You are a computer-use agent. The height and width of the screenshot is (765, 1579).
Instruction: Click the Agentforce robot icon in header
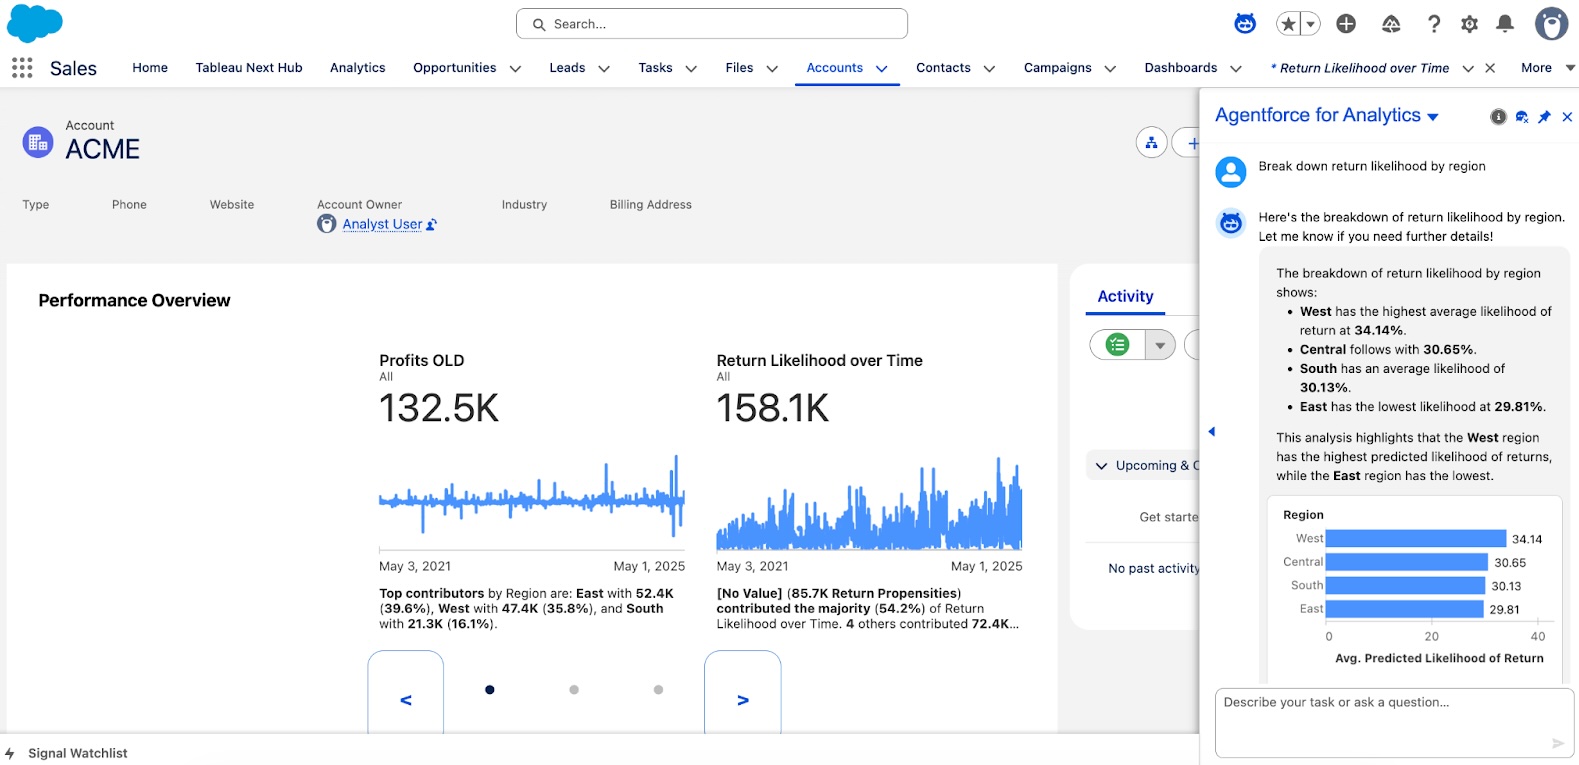[1245, 24]
